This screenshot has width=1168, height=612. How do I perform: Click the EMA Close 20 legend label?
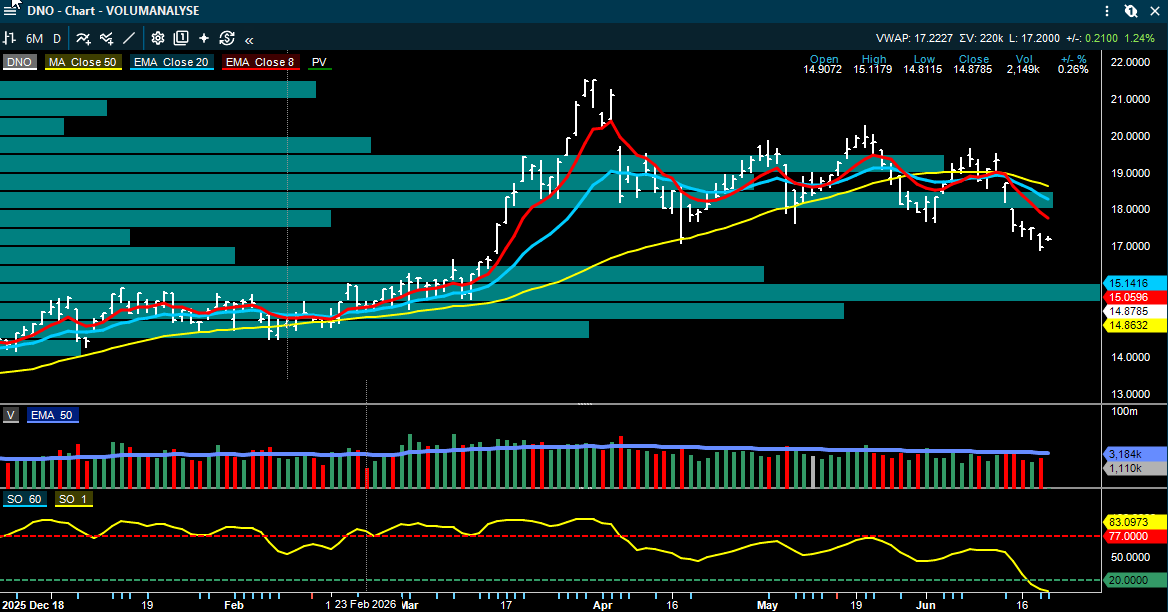(171, 63)
